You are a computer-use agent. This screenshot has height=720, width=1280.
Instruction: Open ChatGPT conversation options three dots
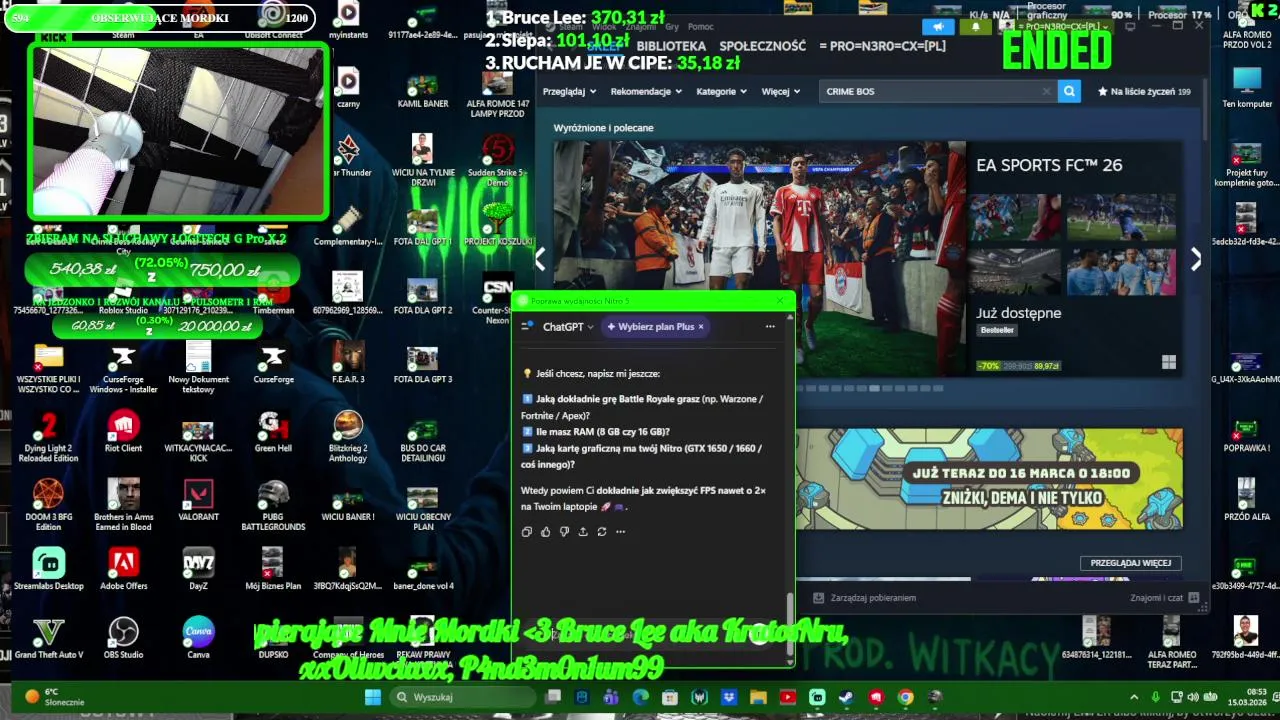tap(770, 326)
